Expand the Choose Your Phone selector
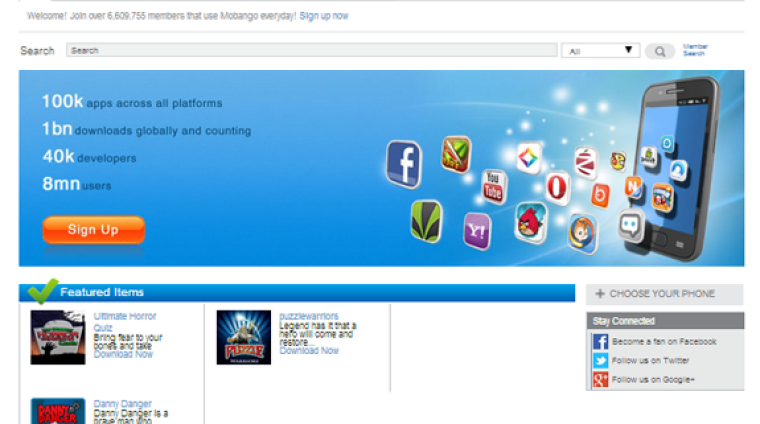 coord(664,294)
